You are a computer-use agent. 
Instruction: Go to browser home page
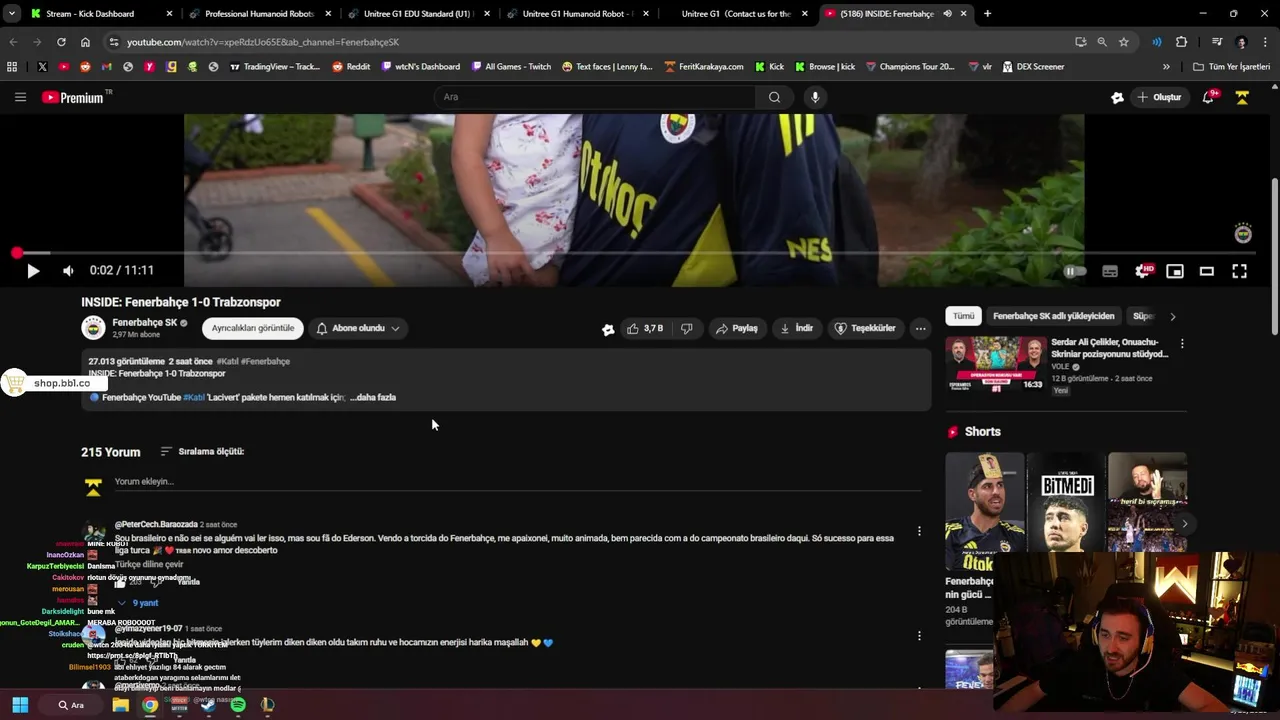pos(85,42)
